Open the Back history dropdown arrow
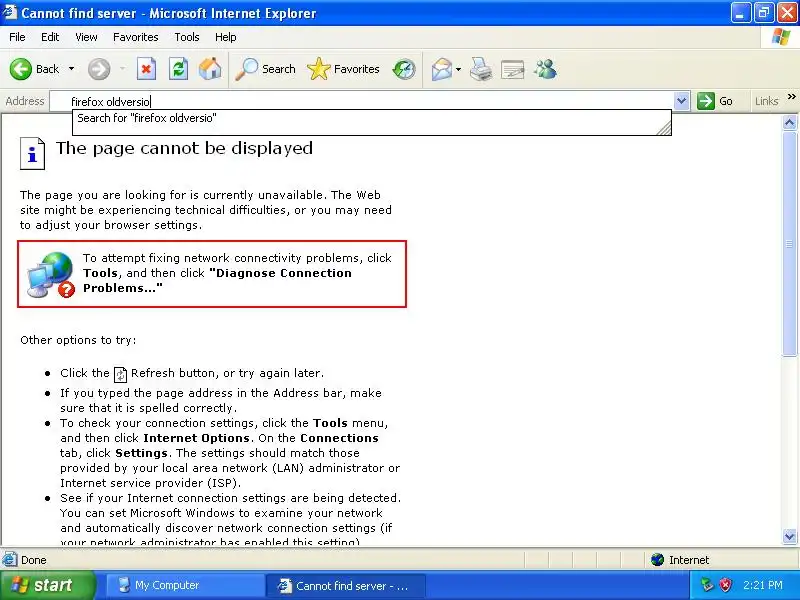Screen dimensions: 800x600 71,69
